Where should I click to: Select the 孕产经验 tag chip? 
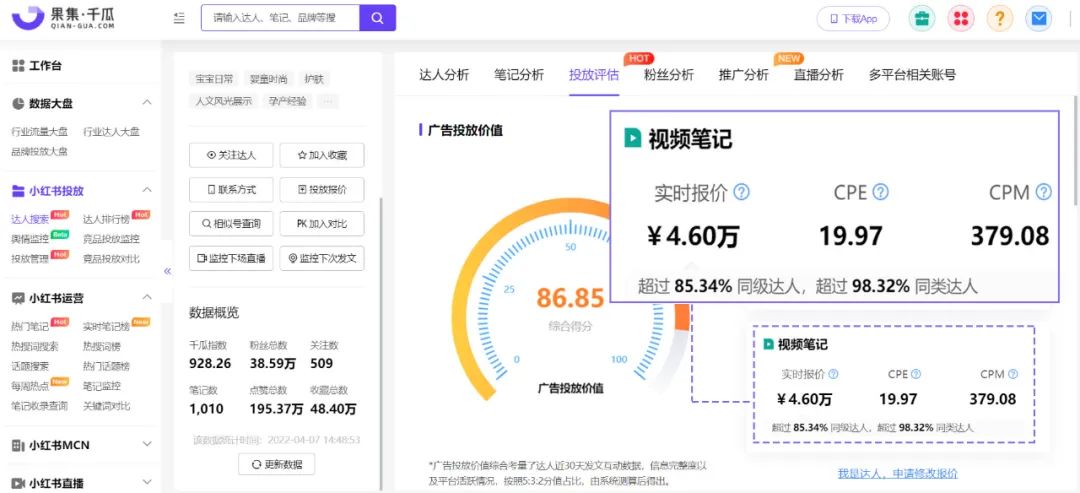[x=288, y=101]
